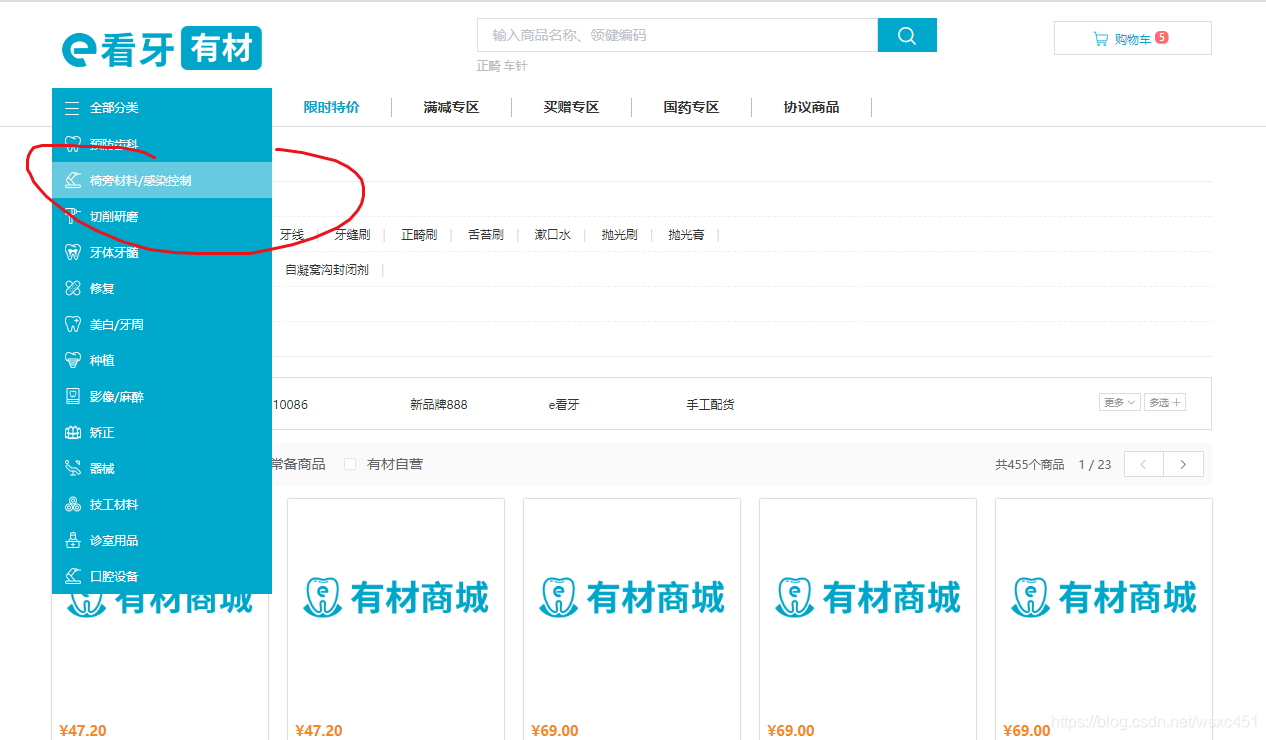
Task: Open 种植 category in sidebar
Action: pyautogui.click(x=162, y=360)
